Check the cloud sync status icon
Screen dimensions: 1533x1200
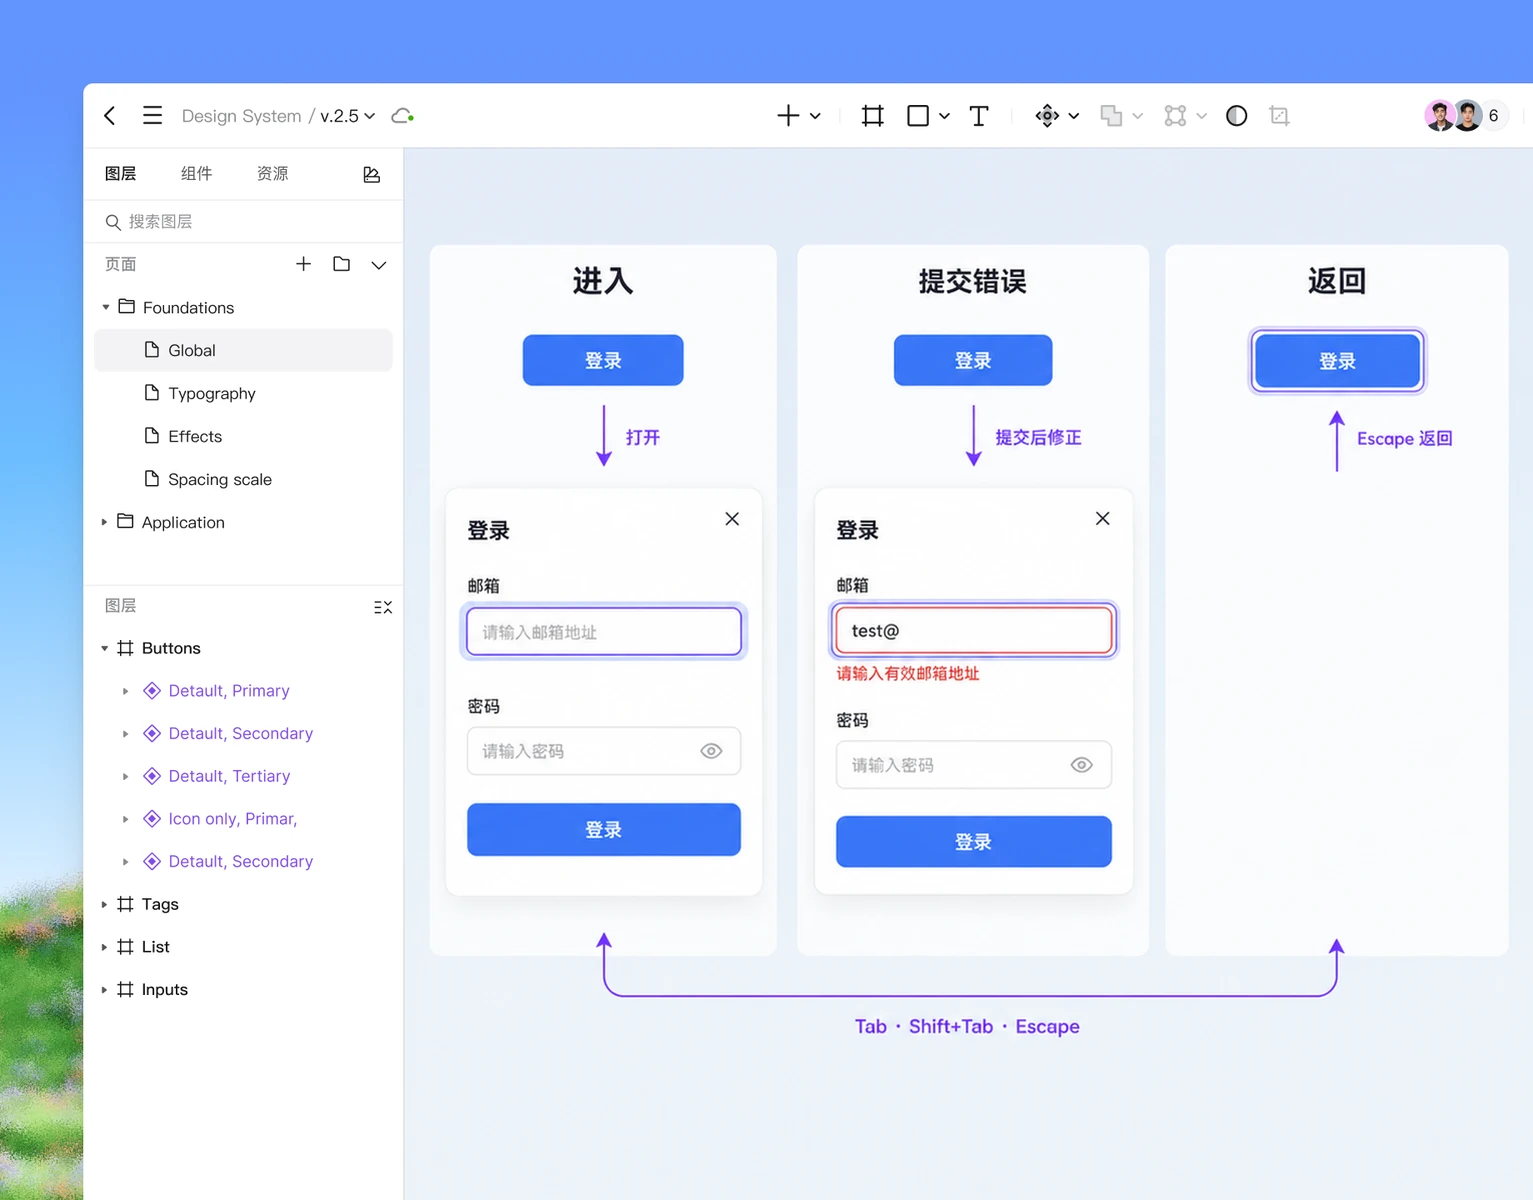[x=402, y=116]
